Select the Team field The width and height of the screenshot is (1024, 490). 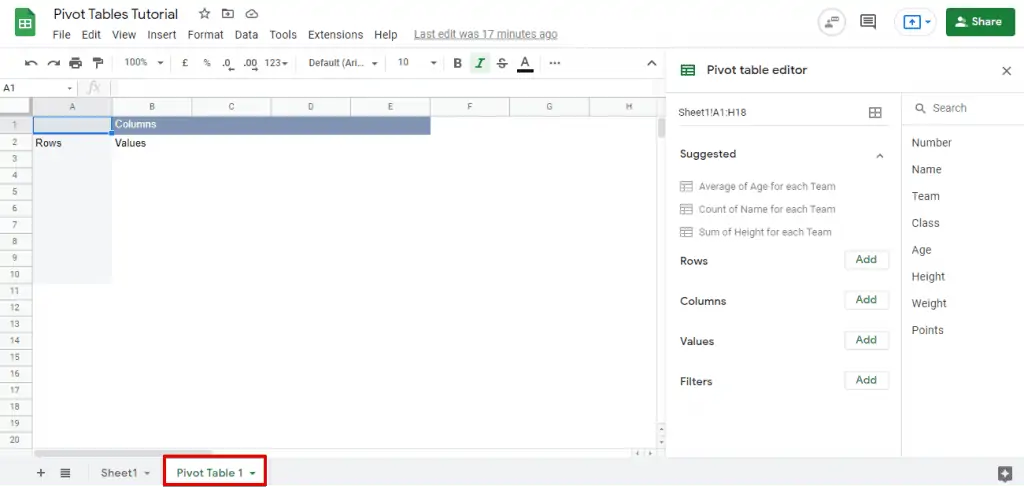click(x=925, y=196)
